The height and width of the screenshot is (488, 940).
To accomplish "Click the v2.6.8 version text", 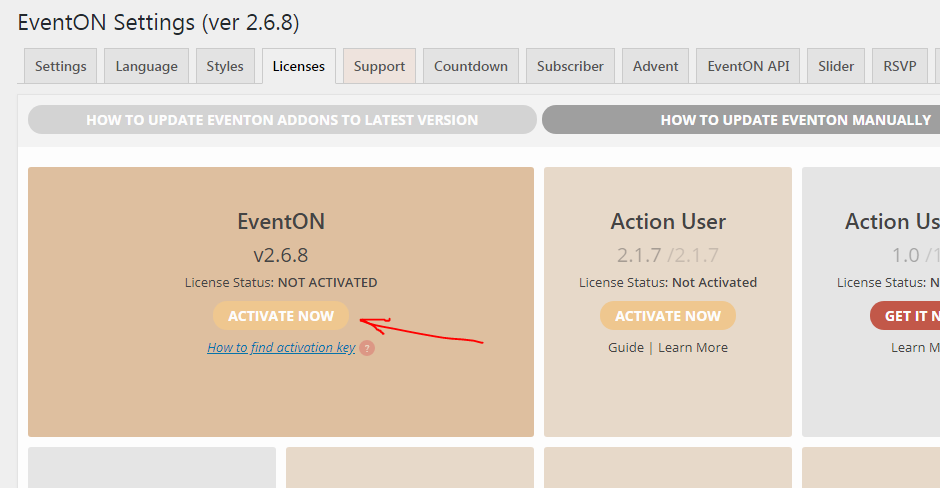I will (281, 255).
